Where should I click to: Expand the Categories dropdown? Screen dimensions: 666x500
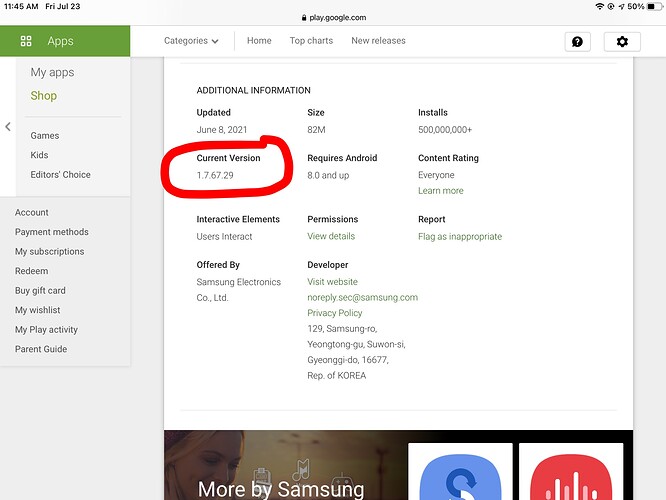pyautogui.click(x=191, y=41)
